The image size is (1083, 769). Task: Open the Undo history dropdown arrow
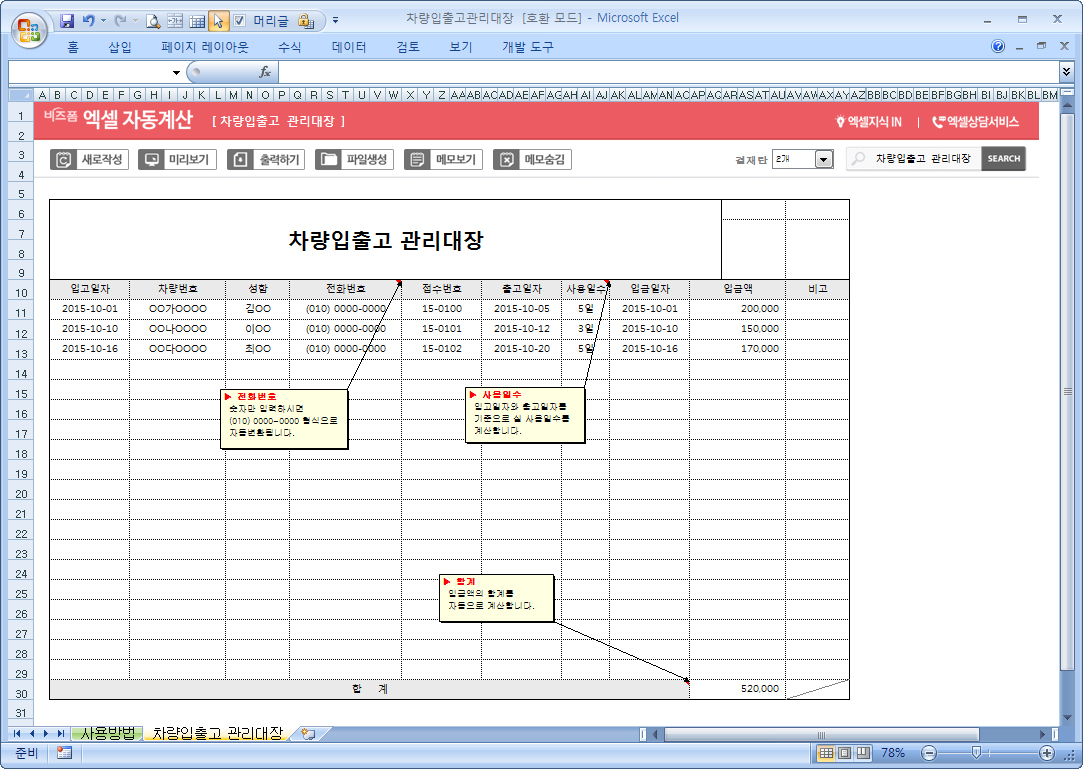tap(103, 21)
